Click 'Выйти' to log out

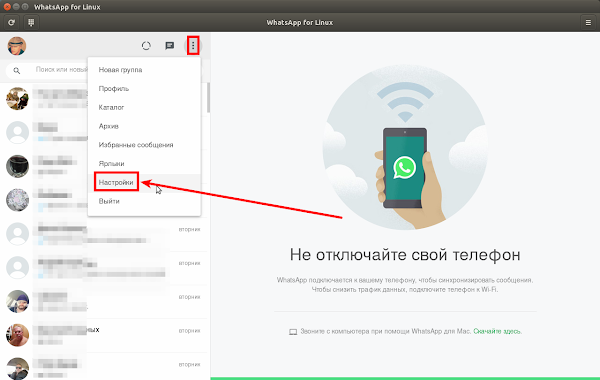pyautogui.click(x=144, y=201)
